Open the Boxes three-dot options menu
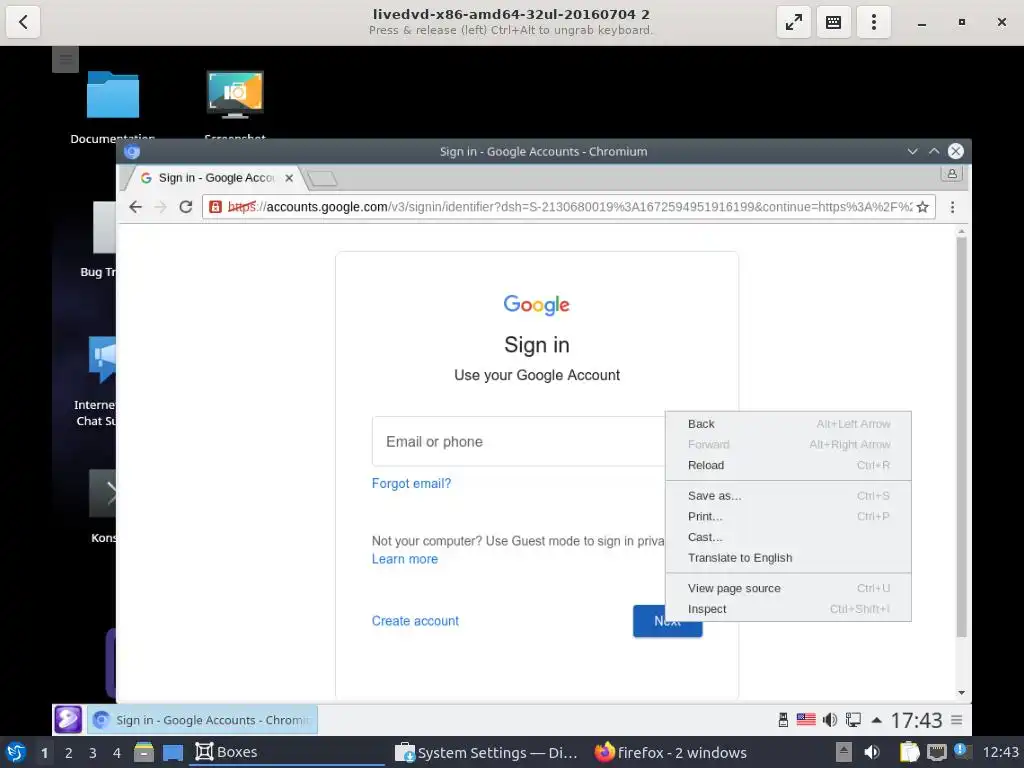1024x768 pixels. click(874, 22)
